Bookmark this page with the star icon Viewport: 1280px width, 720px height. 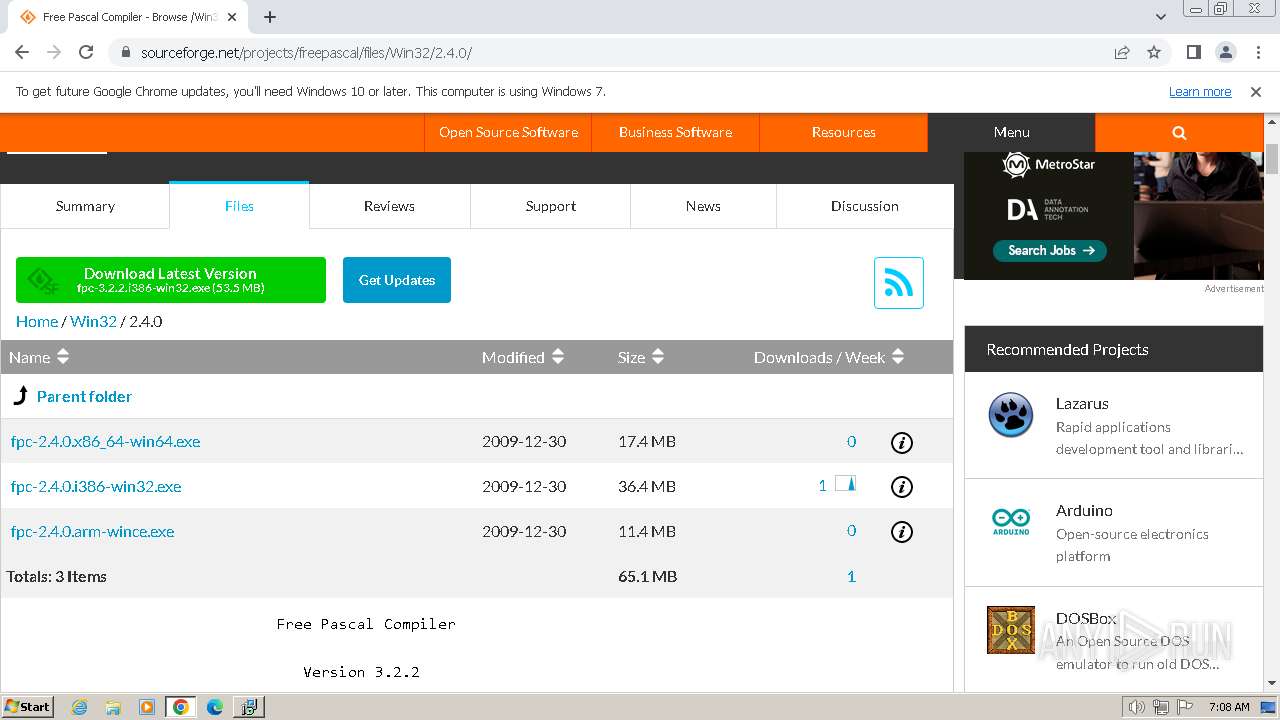pos(1154,52)
